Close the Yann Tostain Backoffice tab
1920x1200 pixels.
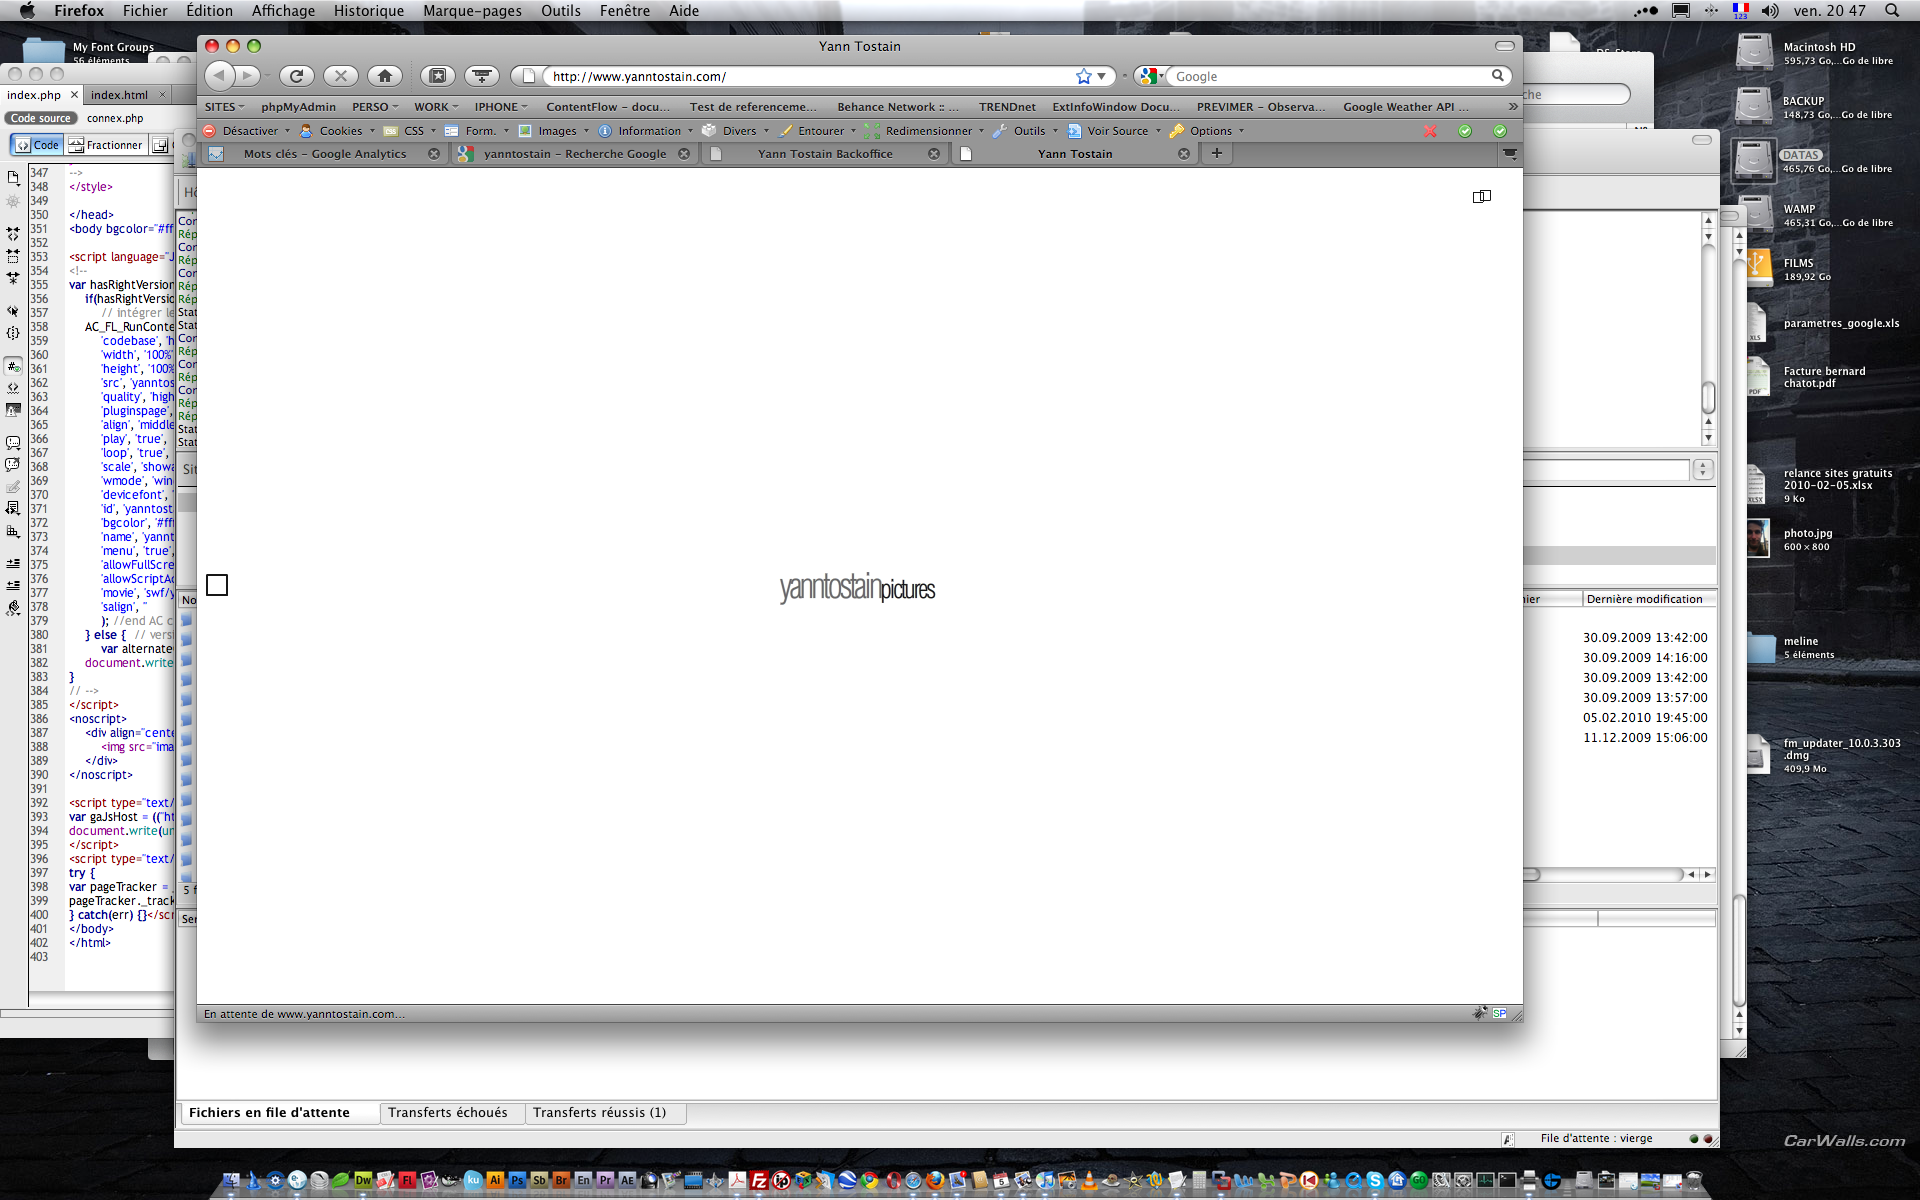(x=934, y=154)
